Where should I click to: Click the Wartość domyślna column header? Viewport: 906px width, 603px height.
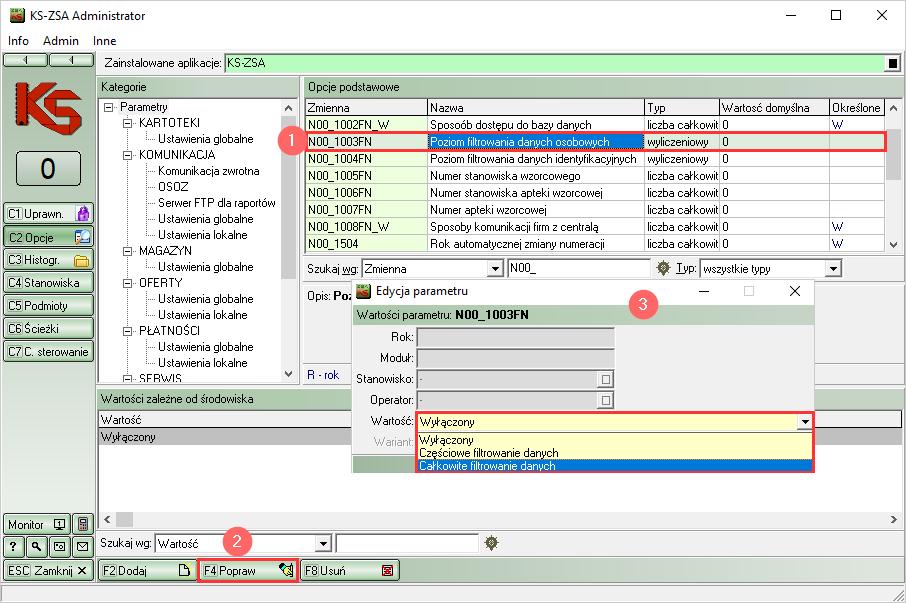[774, 107]
